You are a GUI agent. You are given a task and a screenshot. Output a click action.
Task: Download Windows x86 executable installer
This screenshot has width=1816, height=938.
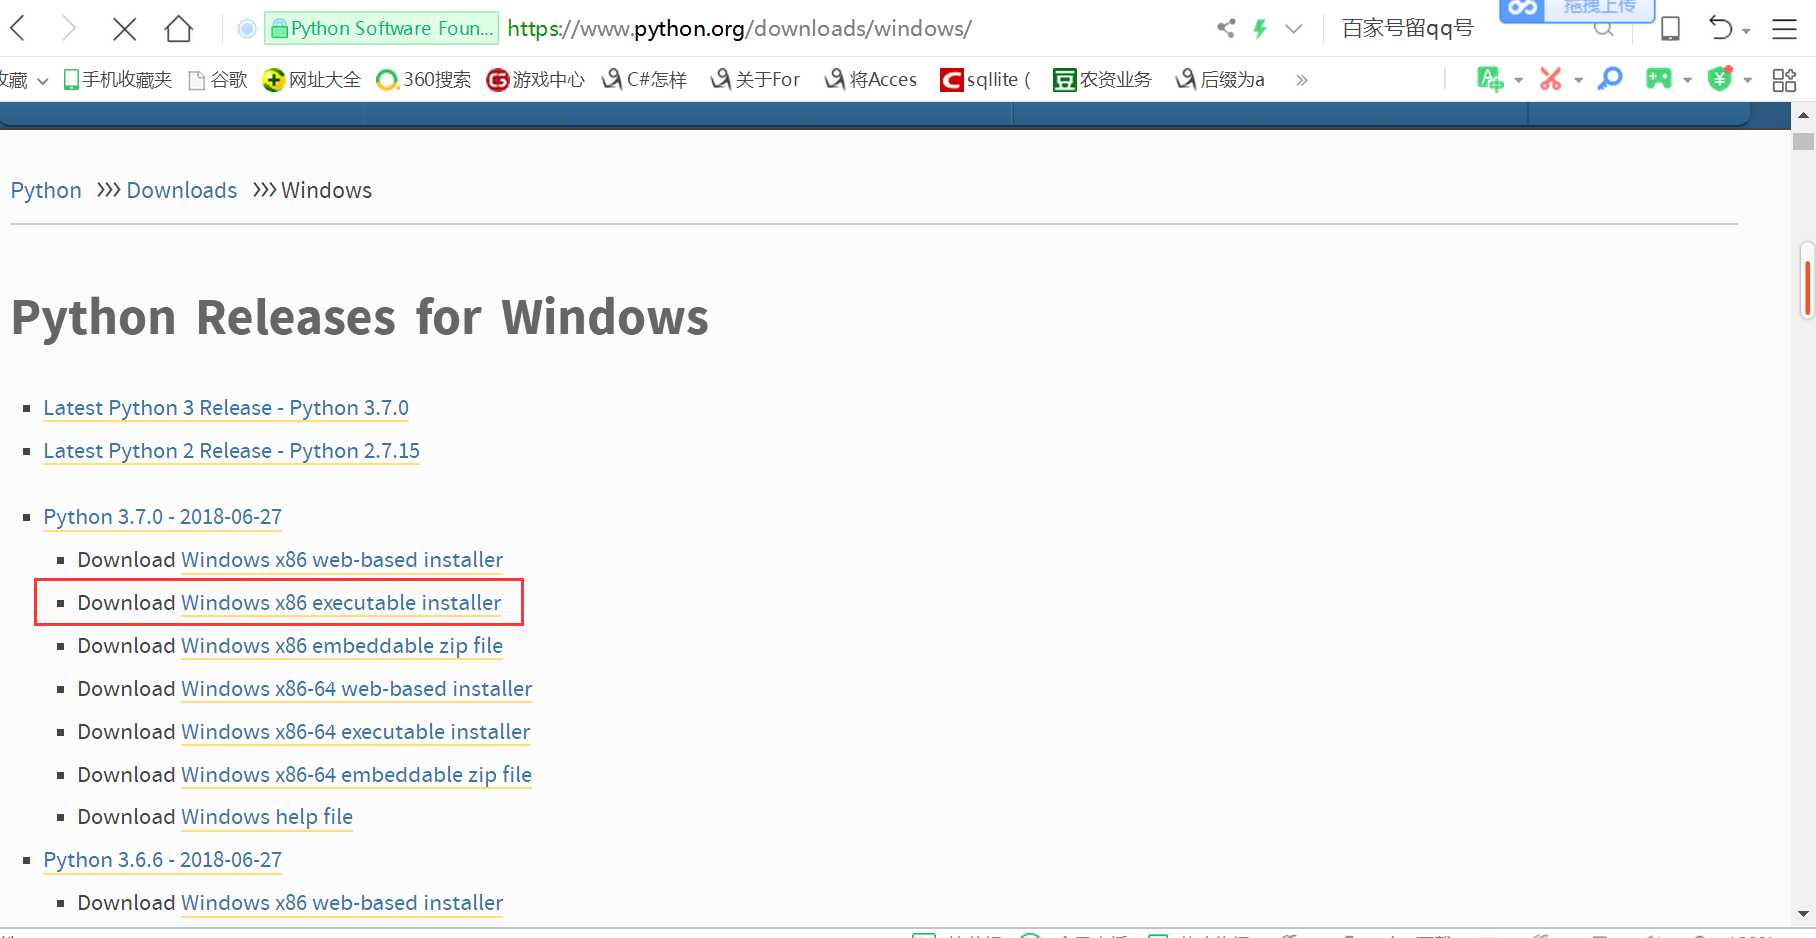[341, 603]
